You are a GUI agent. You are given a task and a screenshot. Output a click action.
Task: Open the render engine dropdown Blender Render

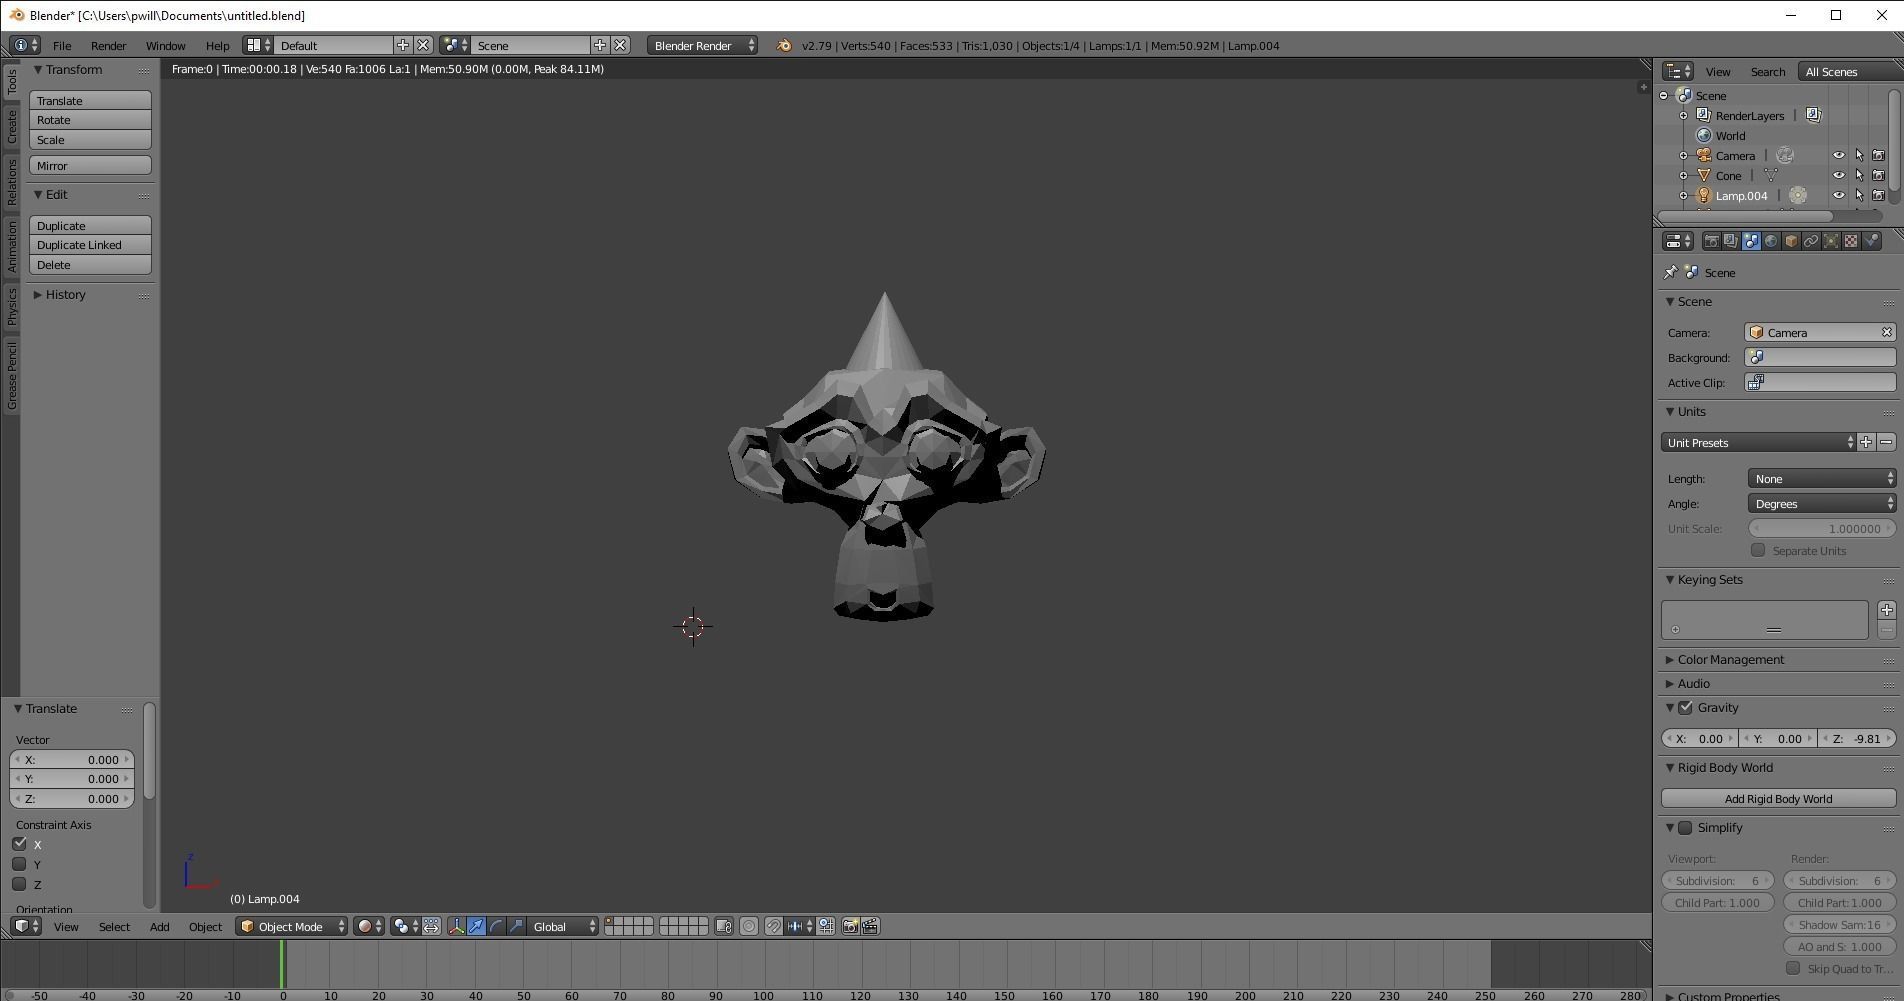(x=702, y=45)
